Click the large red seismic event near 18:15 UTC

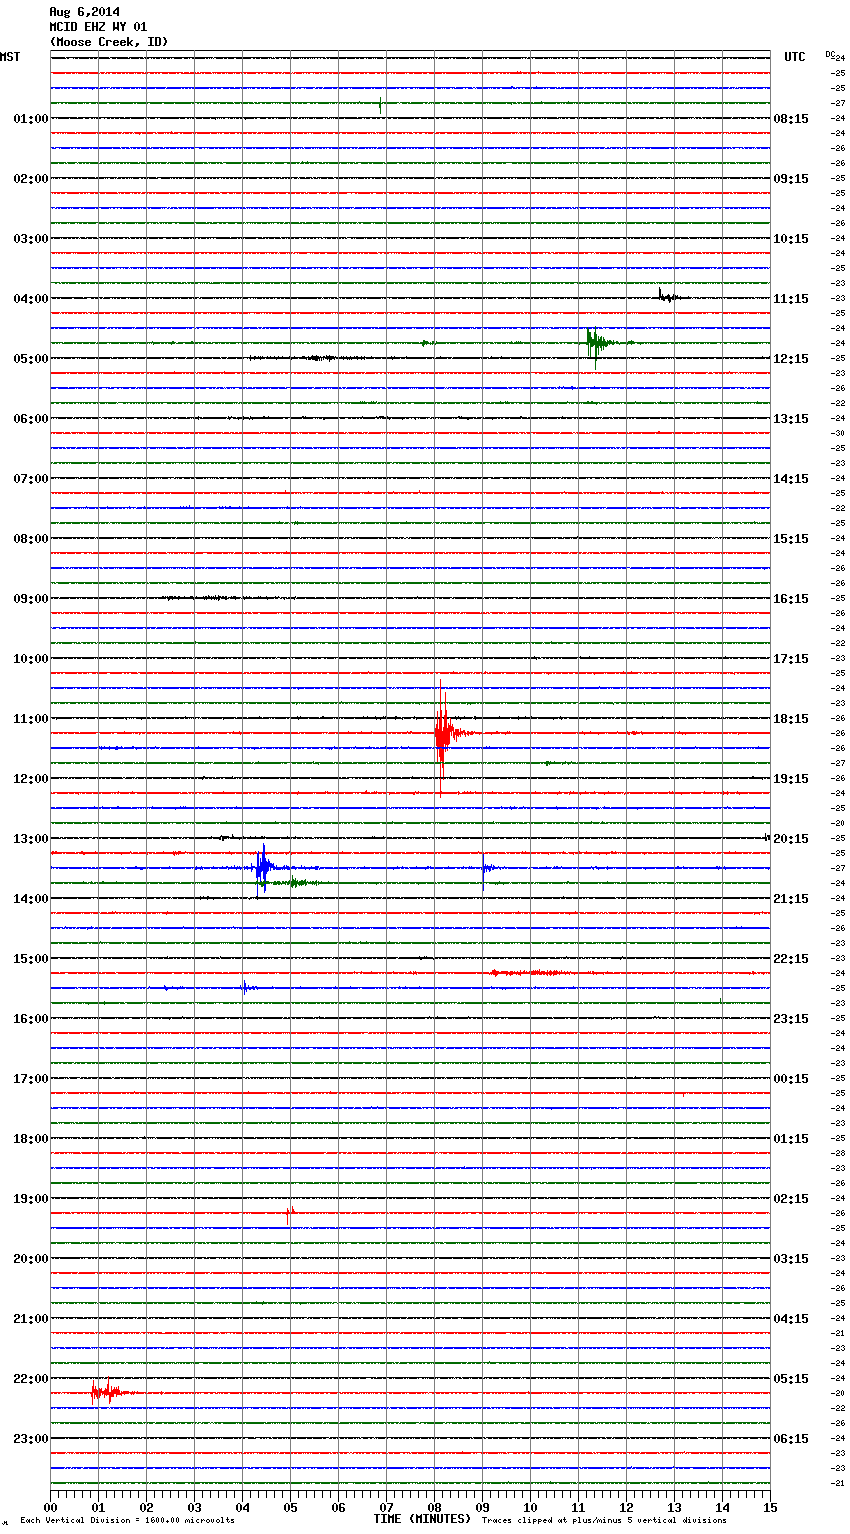pos(443,735)
